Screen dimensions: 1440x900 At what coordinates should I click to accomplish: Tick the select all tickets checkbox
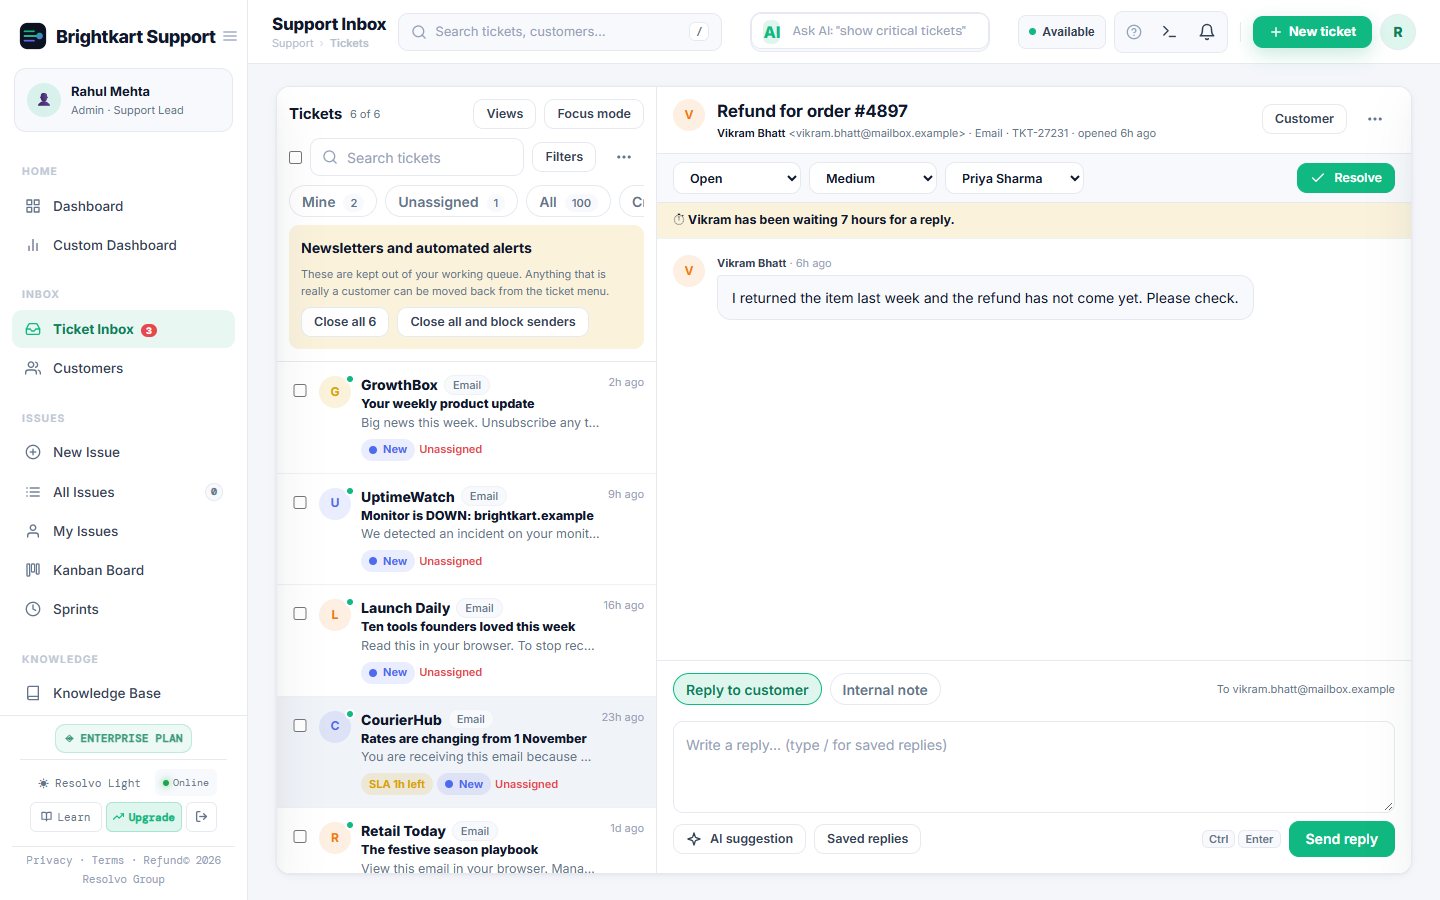click(295, 157)
